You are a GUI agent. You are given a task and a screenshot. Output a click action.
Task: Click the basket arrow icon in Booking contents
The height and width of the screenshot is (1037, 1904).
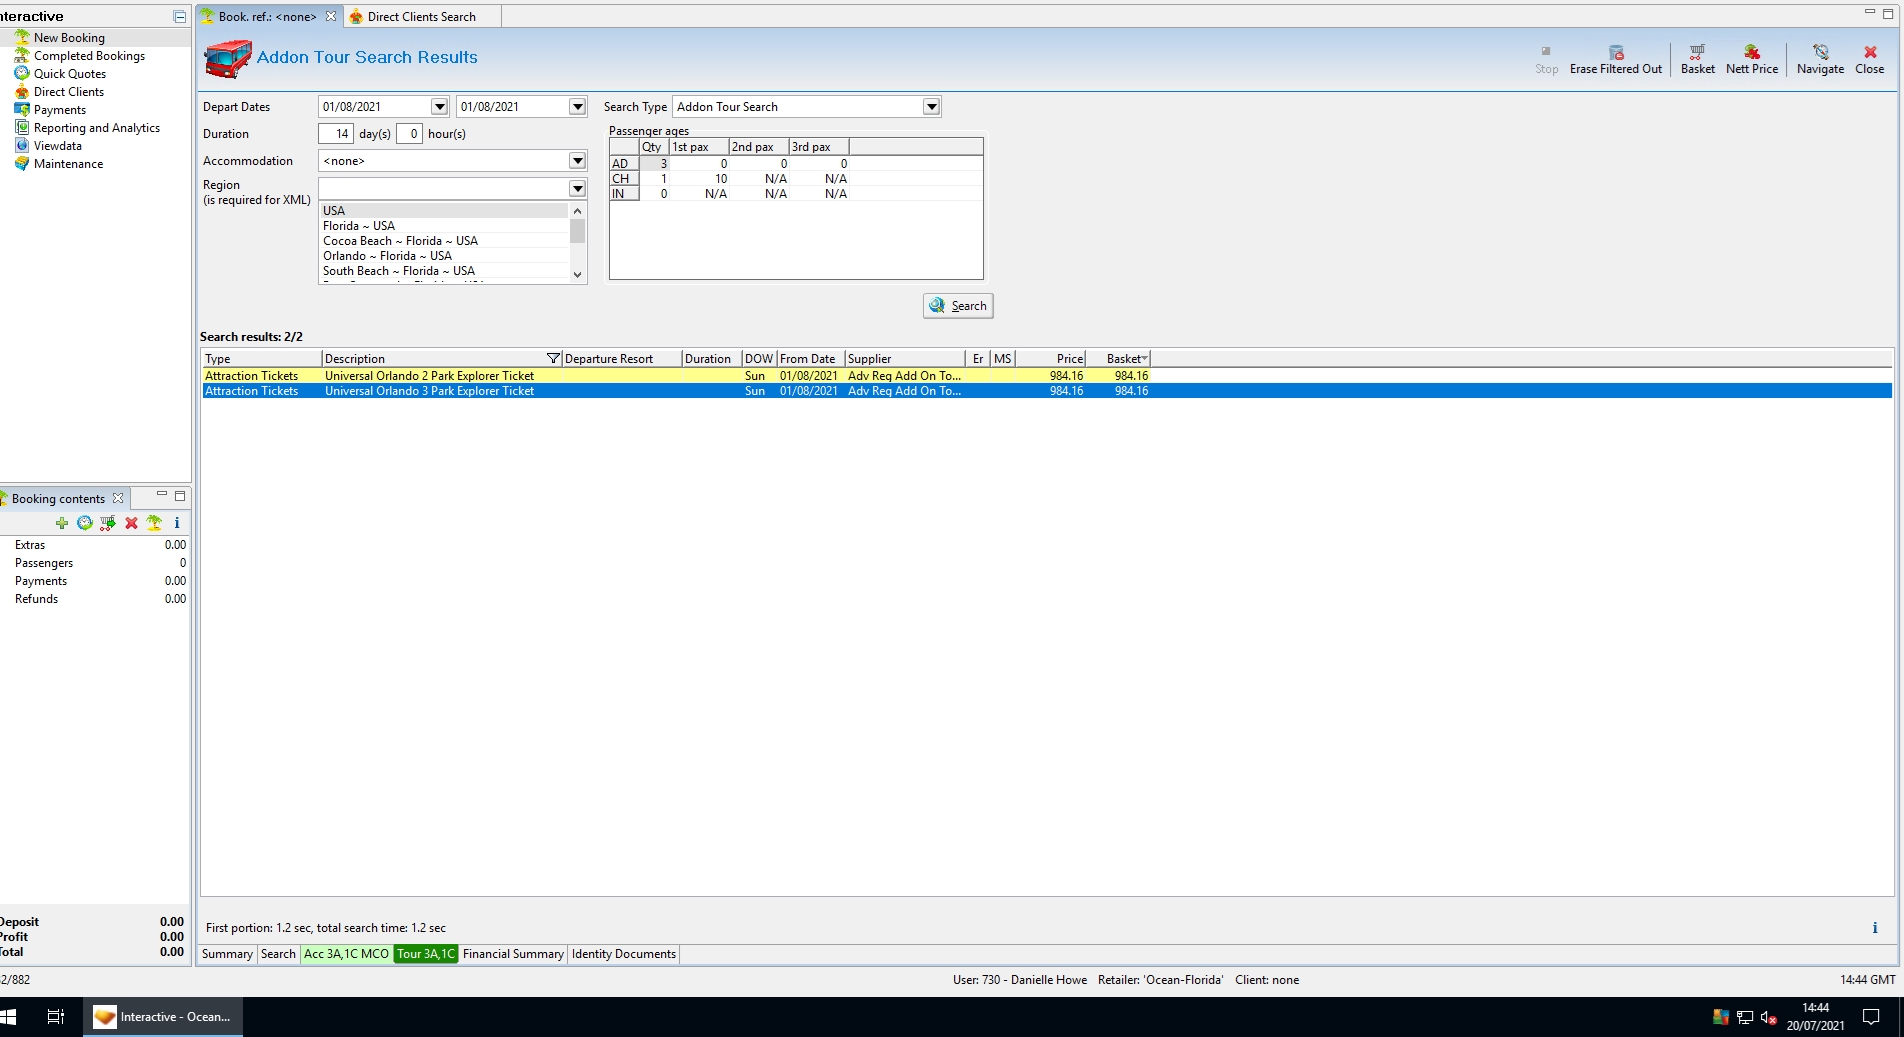pyautogui.click(x=108, y=523)
